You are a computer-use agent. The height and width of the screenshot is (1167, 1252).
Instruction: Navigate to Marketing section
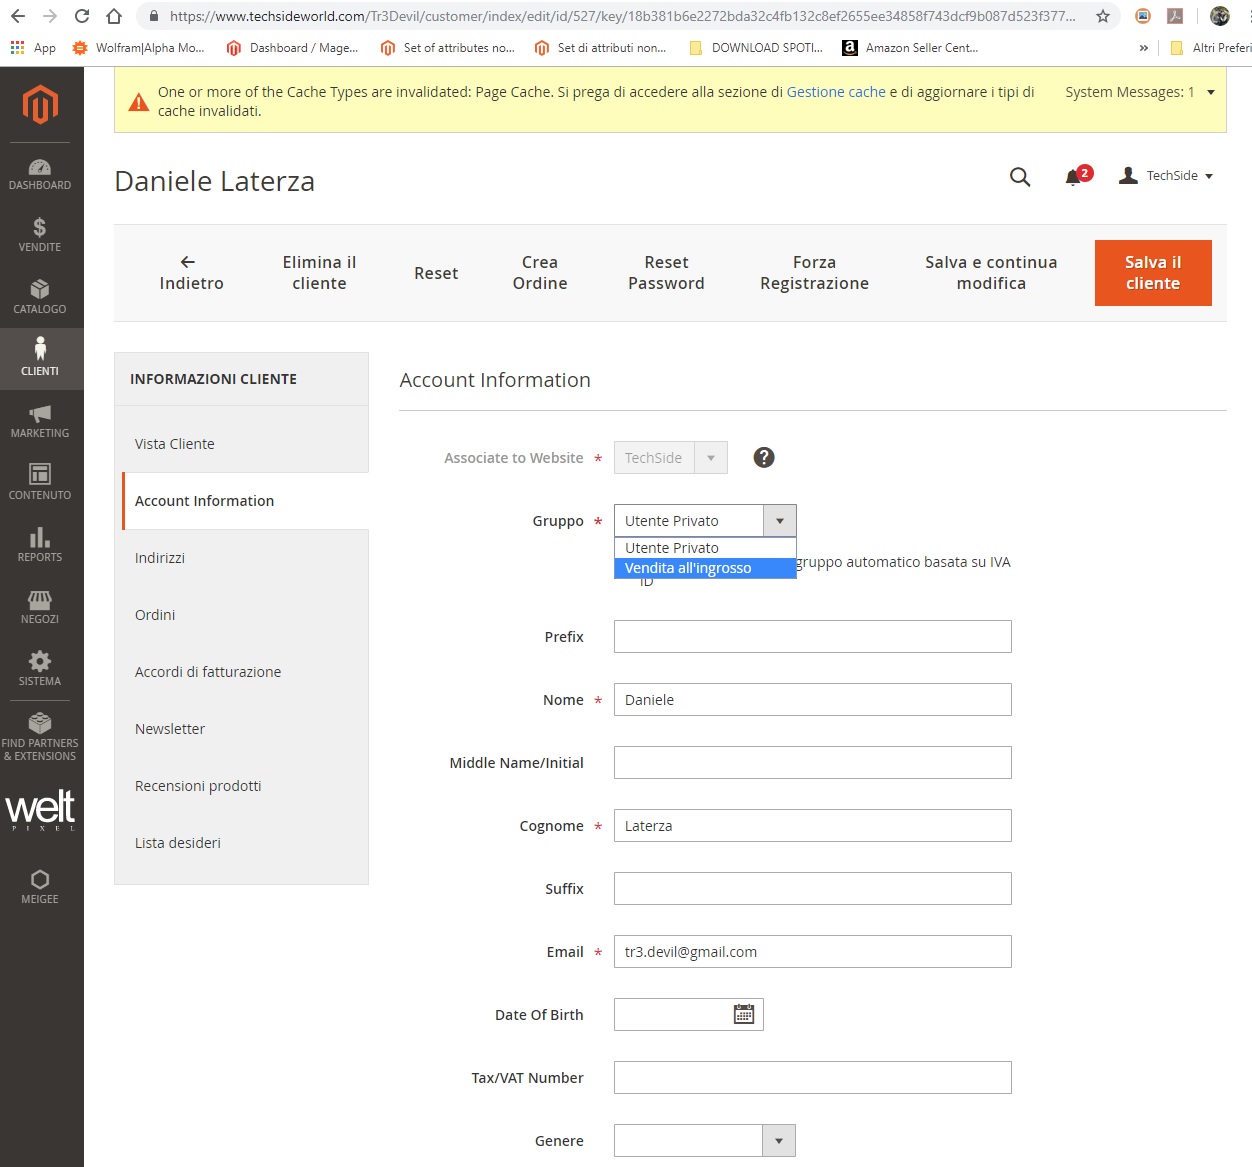[x=40, y=420]
